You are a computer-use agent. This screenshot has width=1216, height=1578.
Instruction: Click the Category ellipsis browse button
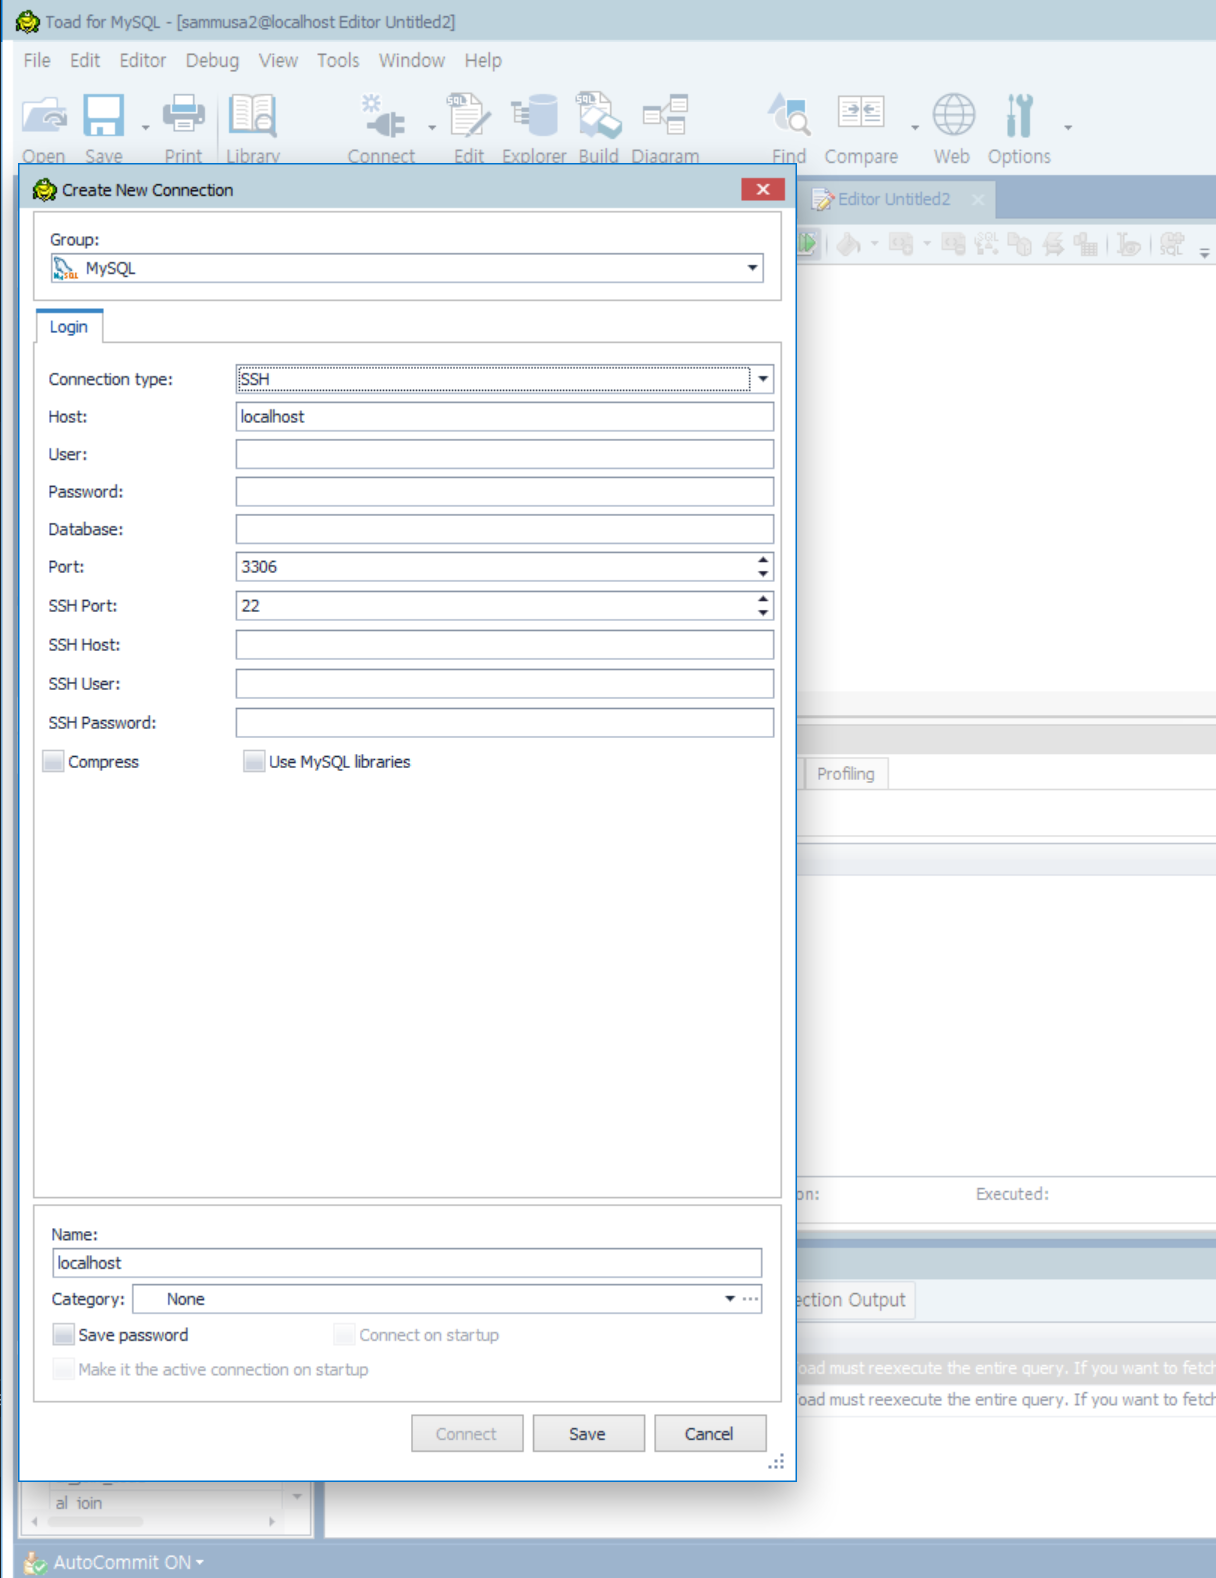click(750, 1299)
